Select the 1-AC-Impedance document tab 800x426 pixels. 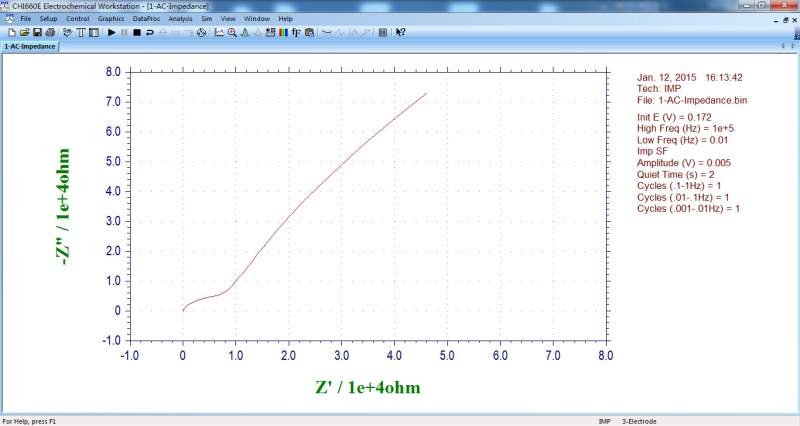(x=30, y=46)
